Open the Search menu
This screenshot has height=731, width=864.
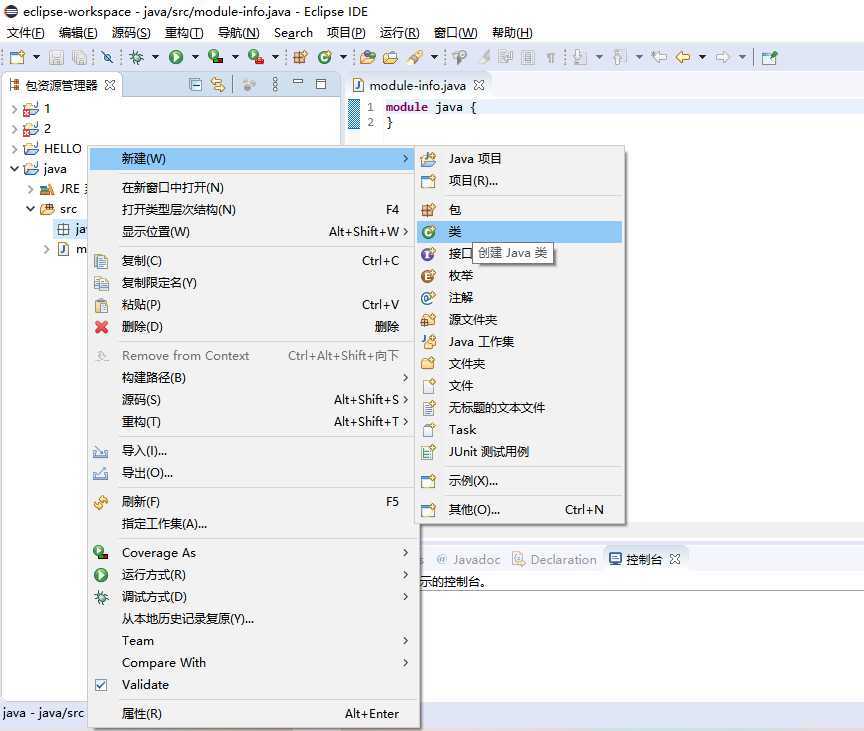click(x=293, y=33)
